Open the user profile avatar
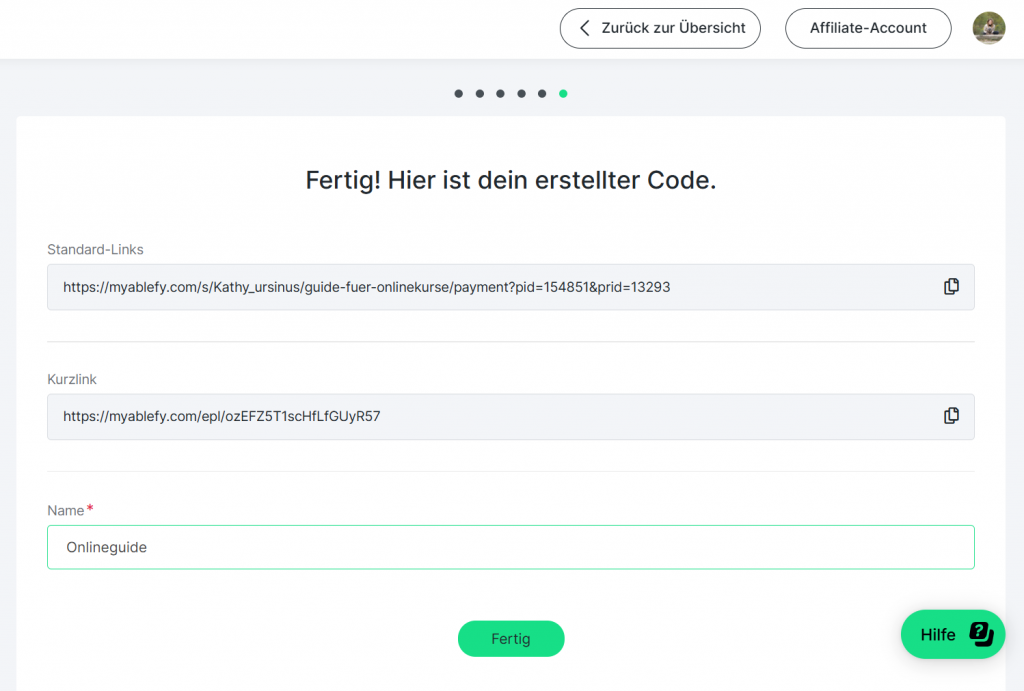1024x691 pixels. [x=988, y=28]
